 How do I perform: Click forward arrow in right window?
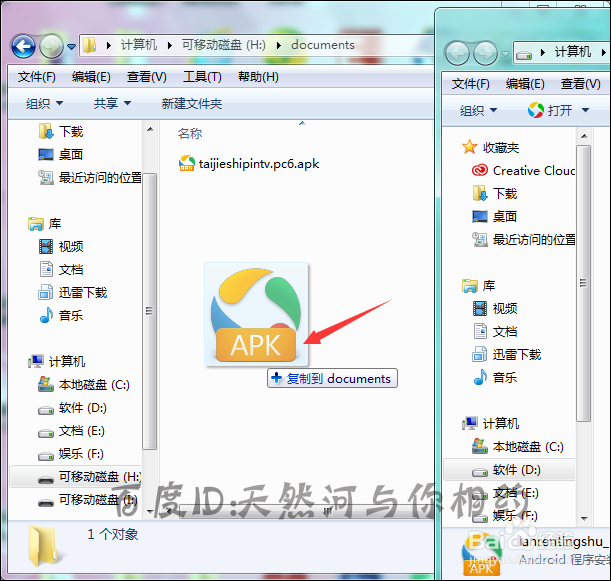point(485,53)
